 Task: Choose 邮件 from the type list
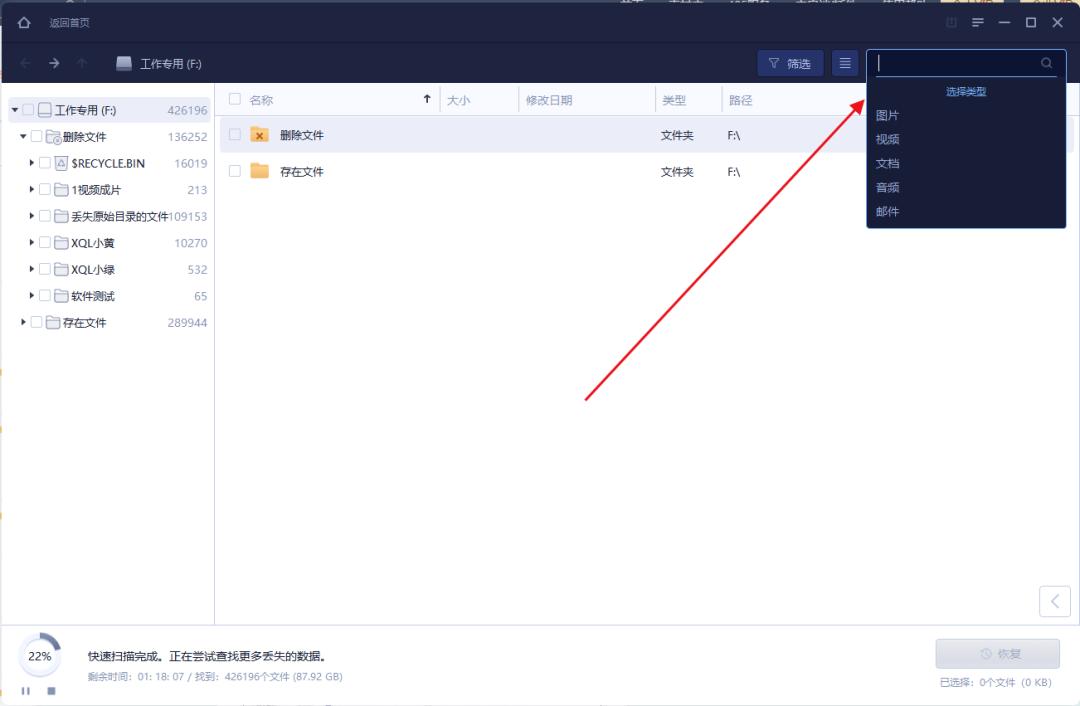(887, 211)
